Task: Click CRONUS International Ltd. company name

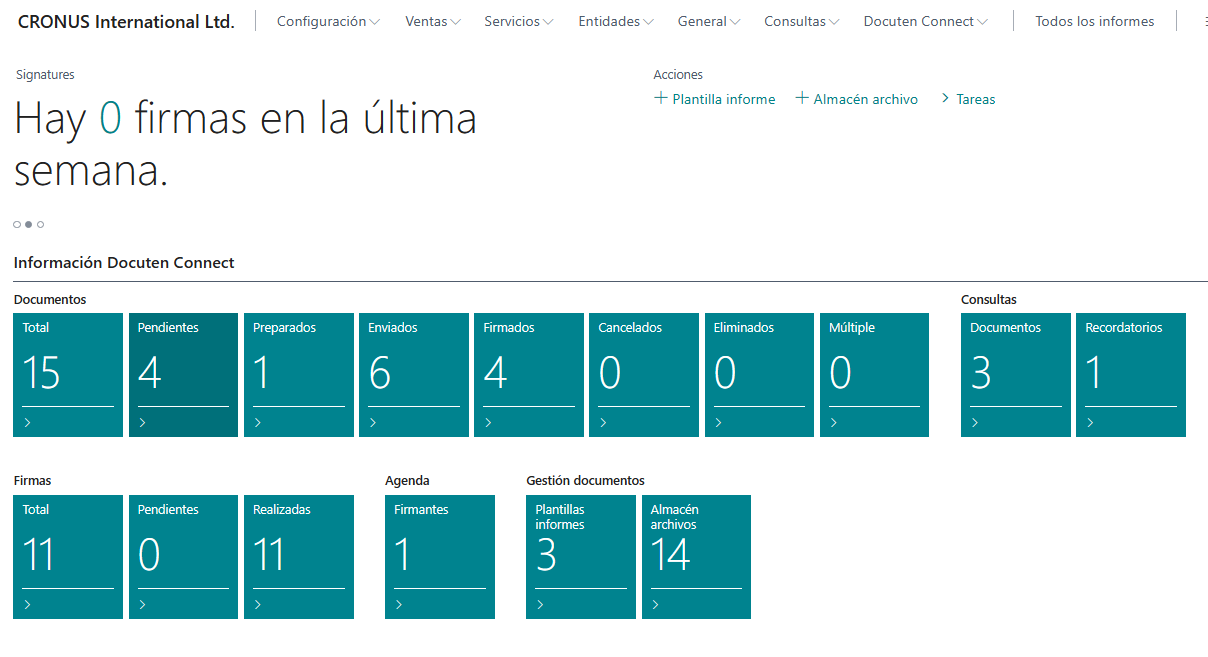Action: (x=126, y=21)
